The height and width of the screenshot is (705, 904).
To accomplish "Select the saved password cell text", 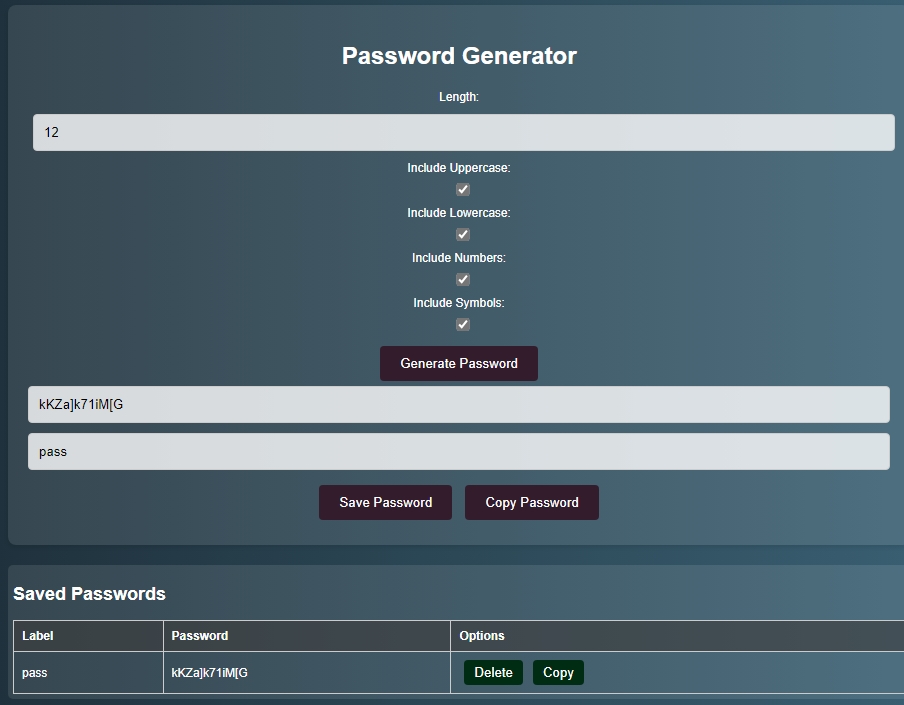I will pos(209,673).
